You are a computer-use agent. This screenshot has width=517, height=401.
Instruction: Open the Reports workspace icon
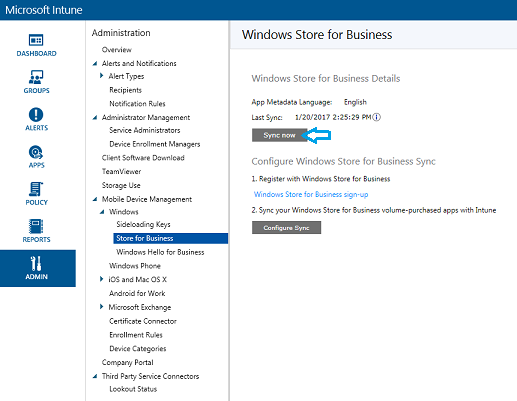[36, 226]
